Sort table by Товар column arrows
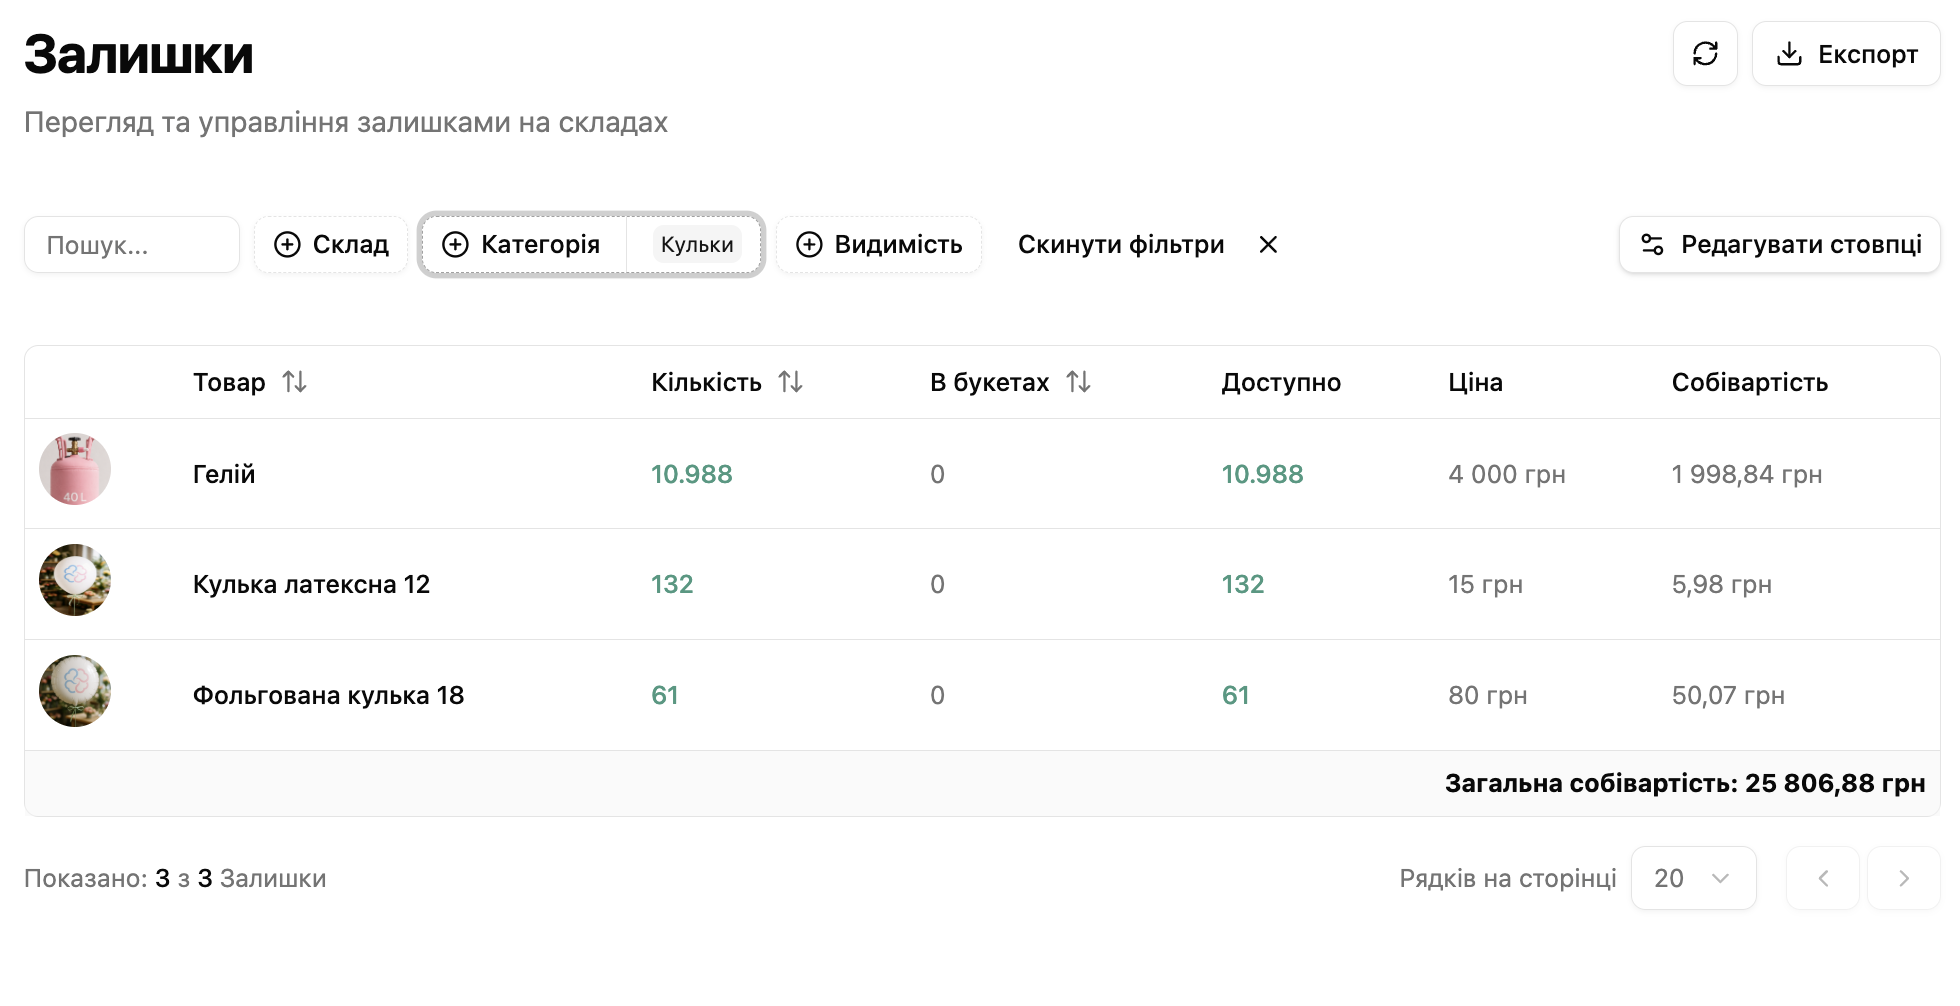Image resolution: width=1960 pixels, height=1006 pixels. click(x=294, y=382)
